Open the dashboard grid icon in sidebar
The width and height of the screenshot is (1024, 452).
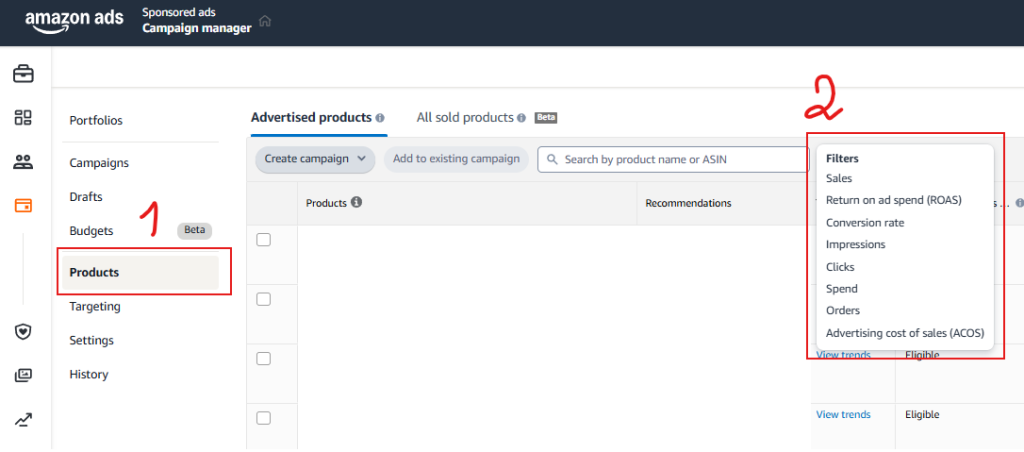pyautogui.click(x=23, y=118)
